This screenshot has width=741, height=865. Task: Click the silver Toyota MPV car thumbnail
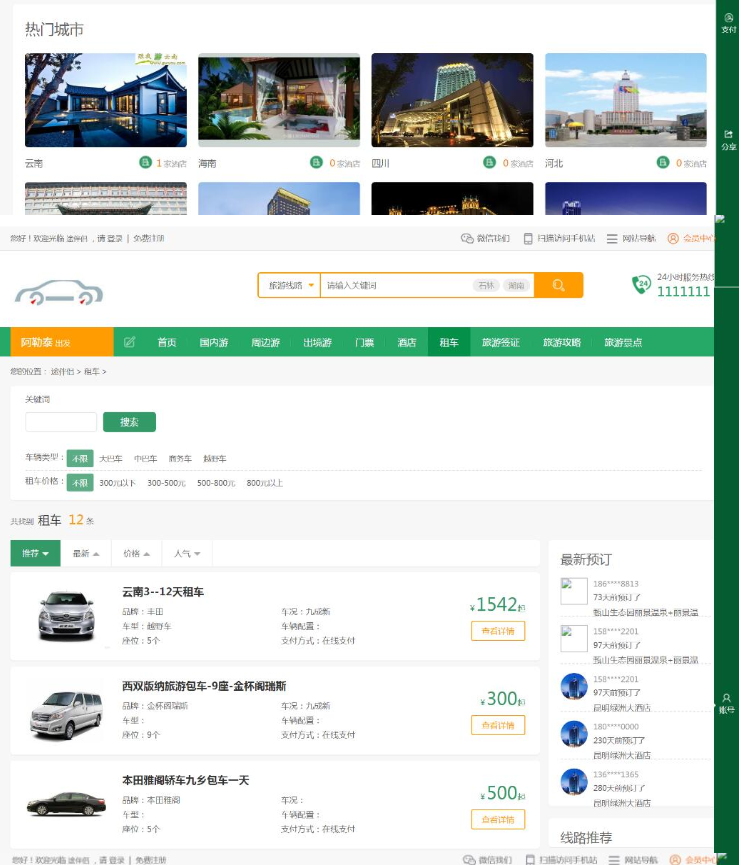[66, 616]
